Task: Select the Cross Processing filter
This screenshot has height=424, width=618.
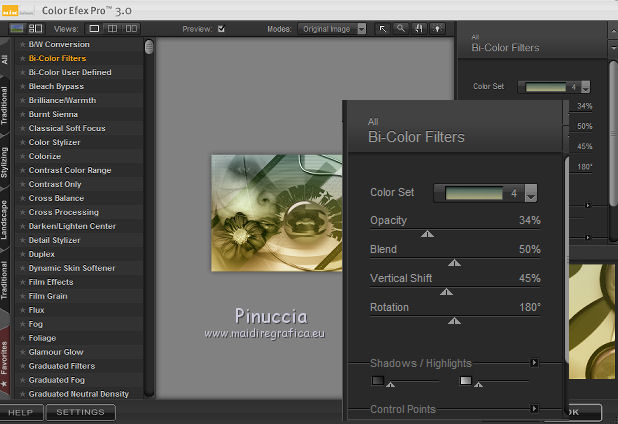Action: point(64,212)
